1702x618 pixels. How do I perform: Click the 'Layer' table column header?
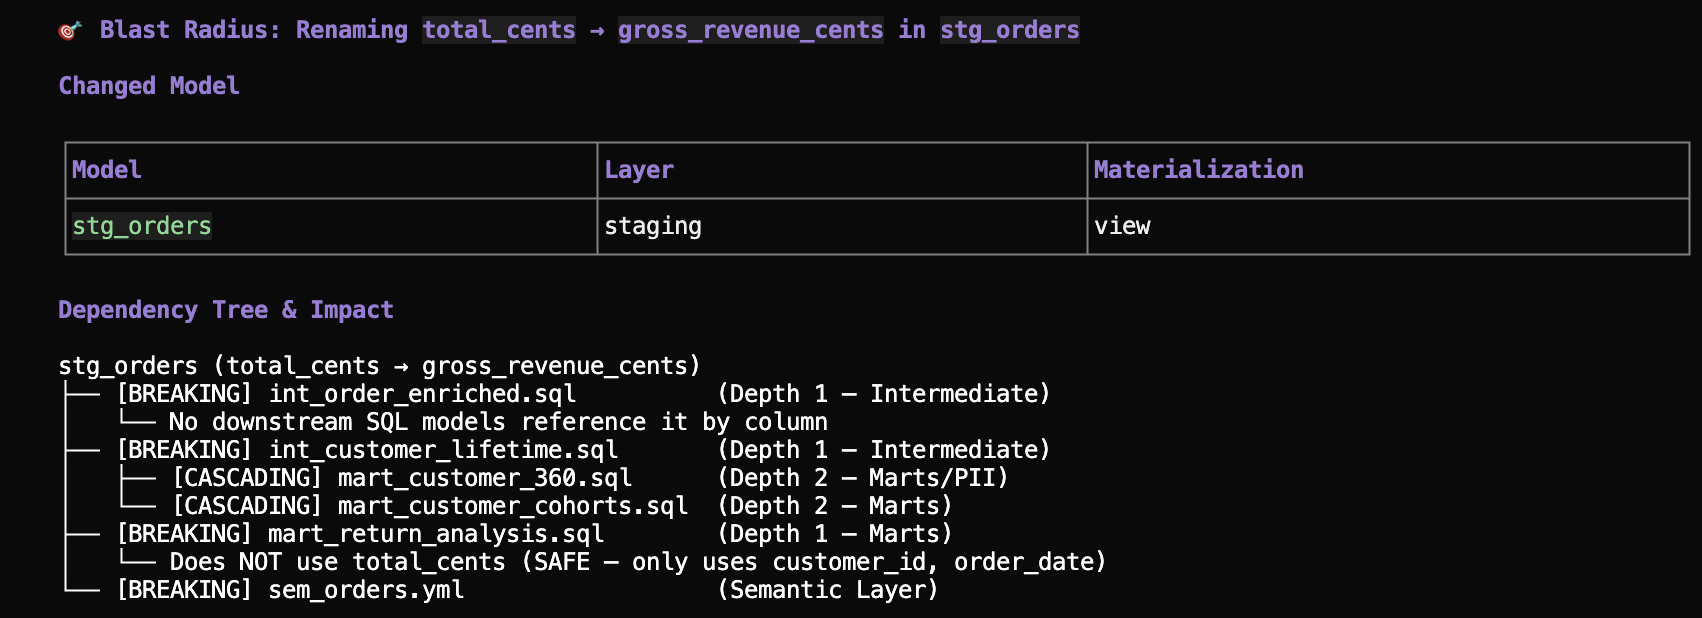pos(639,170)
